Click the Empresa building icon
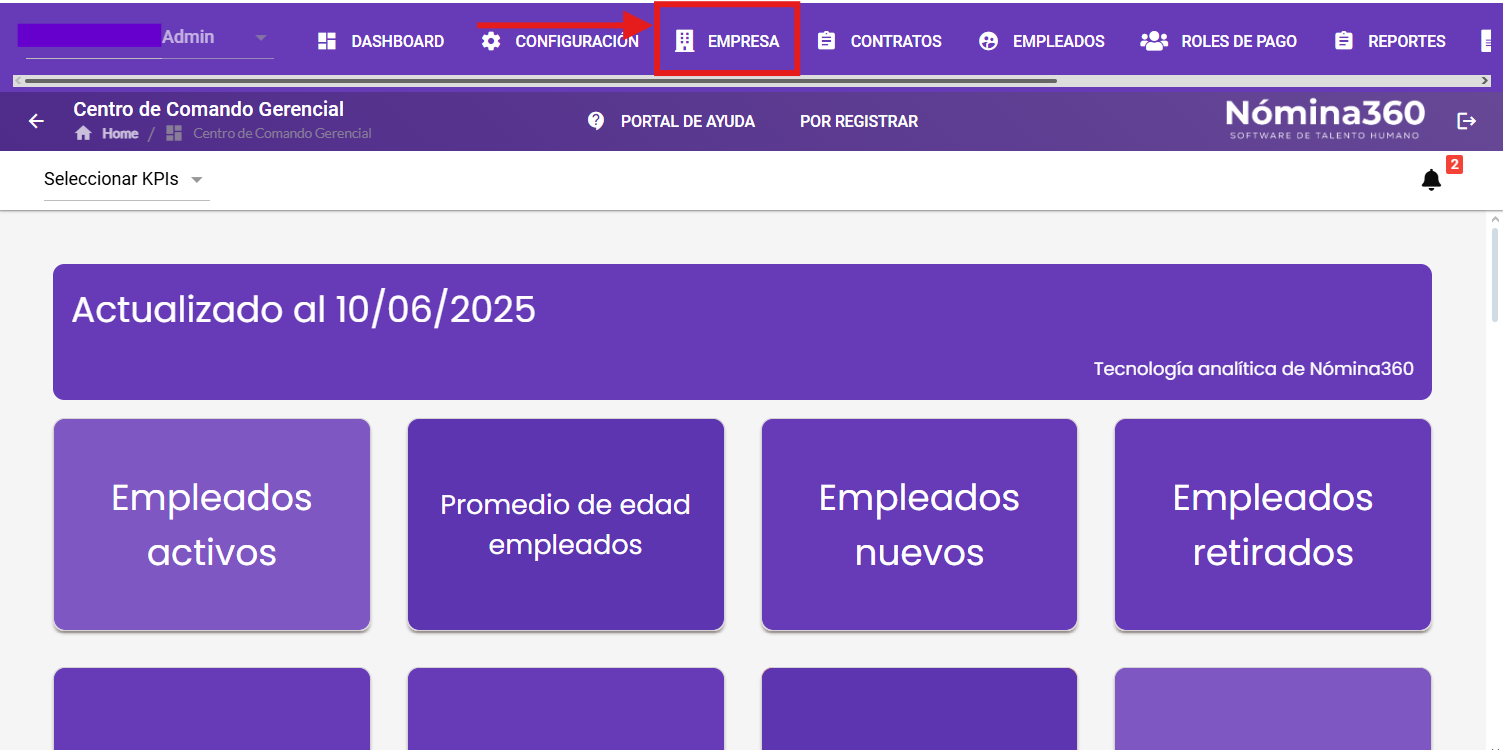The height and width of the screenshot is (750, 1503). point(685,41)
